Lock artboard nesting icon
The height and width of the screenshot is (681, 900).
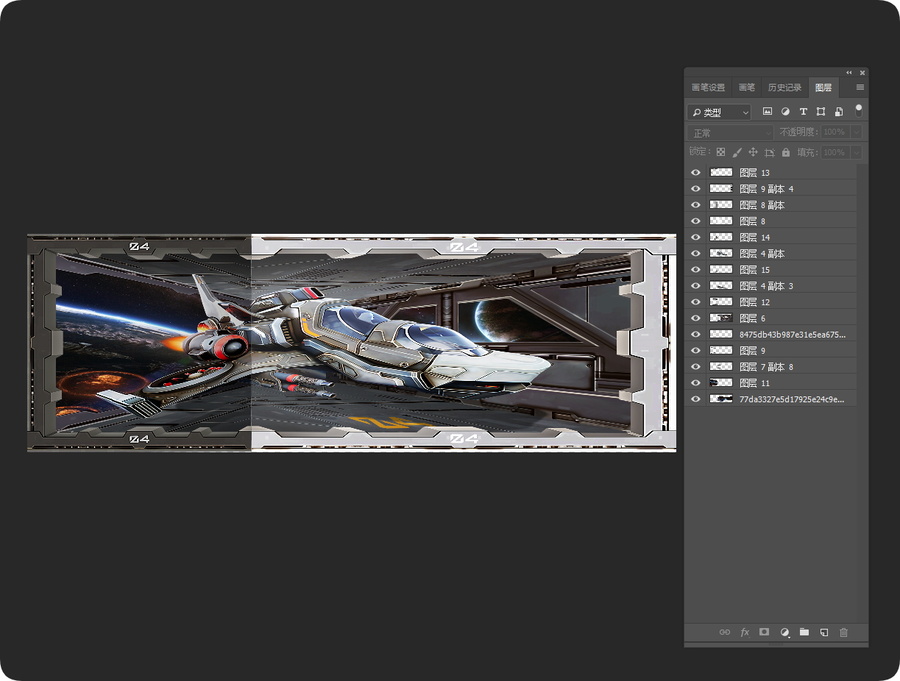pos(770,152)
